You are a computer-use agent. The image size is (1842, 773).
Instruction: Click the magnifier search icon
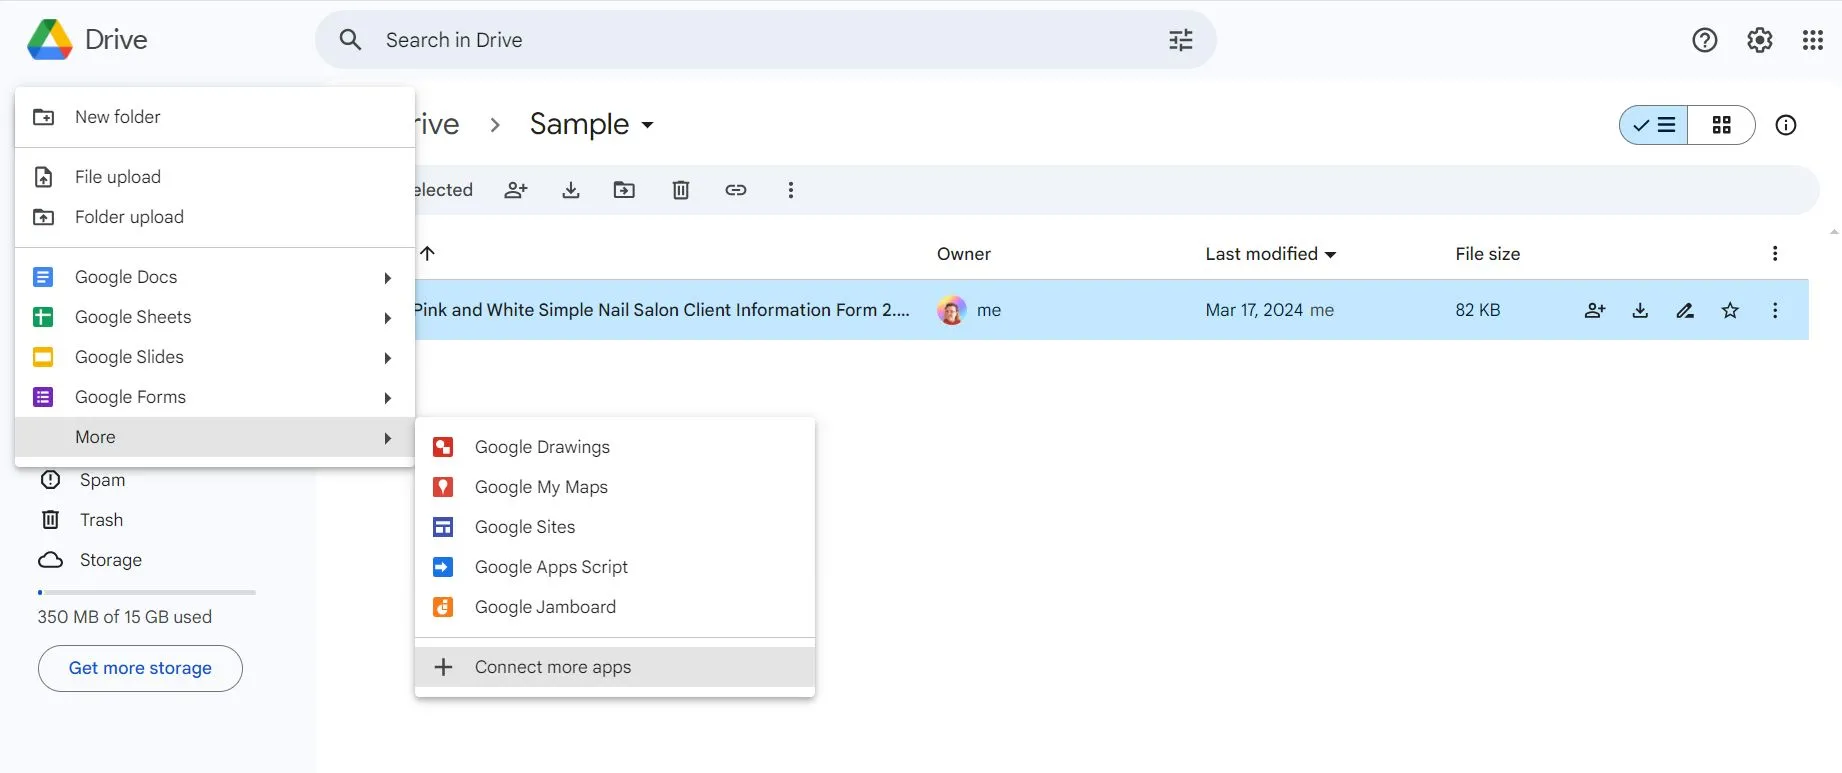(350, 40)
